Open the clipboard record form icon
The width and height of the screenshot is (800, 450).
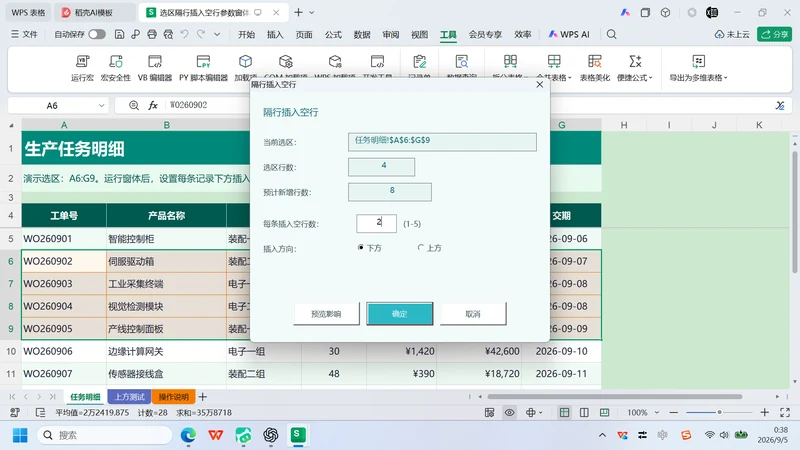(419, 62)
